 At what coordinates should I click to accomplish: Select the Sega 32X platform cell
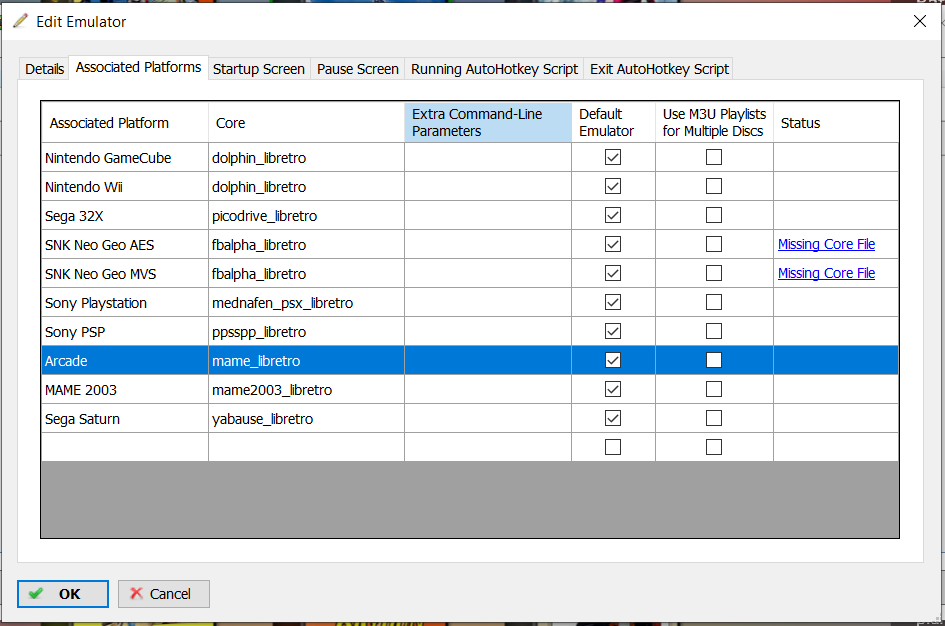(125, 216)
